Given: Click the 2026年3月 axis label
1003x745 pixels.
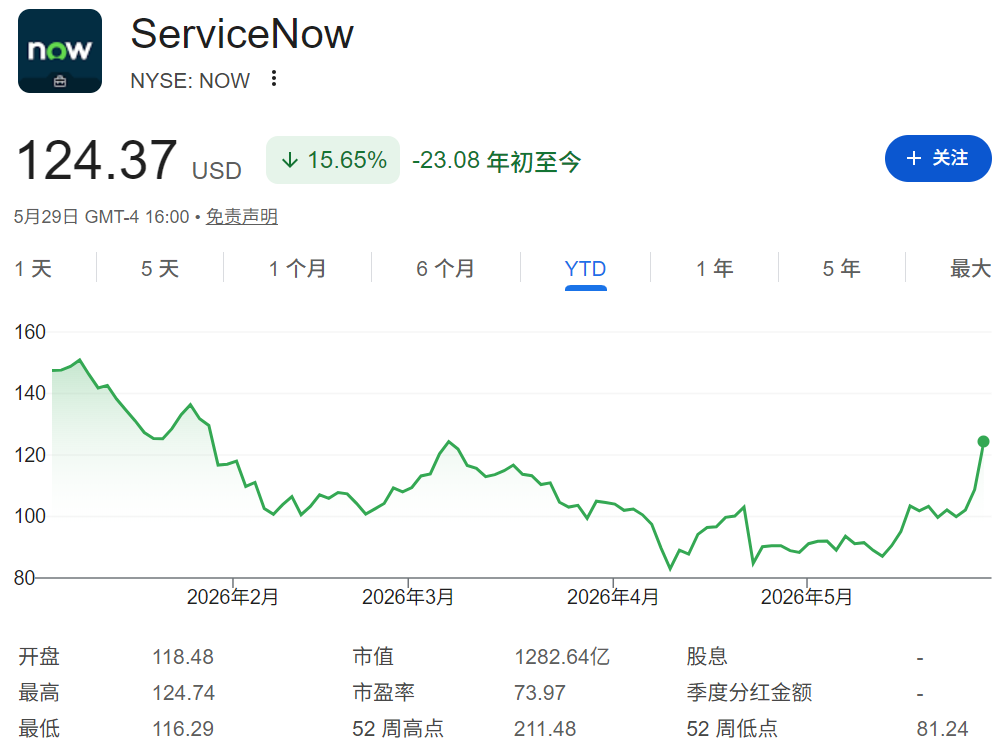Looking at the screenshot, I should click(408, 597).
